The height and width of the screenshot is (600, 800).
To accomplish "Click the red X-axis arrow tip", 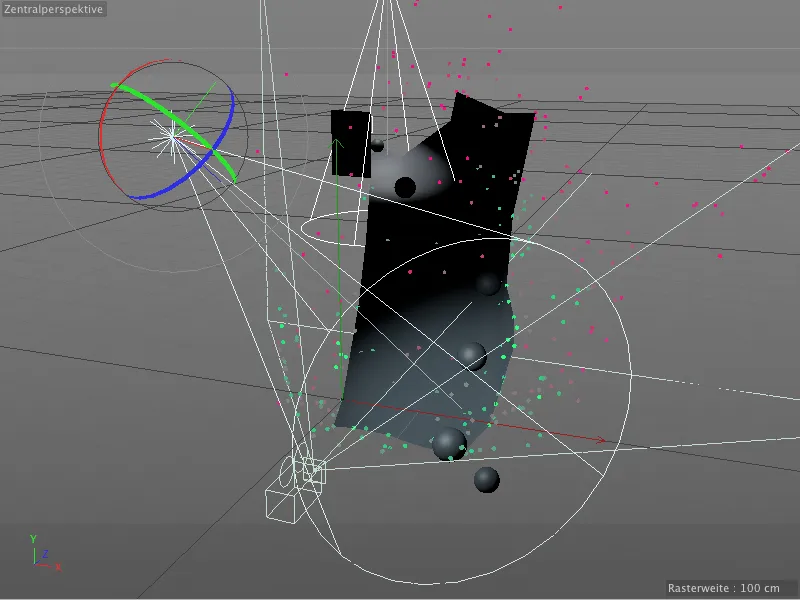I will (x=601, y=439).
